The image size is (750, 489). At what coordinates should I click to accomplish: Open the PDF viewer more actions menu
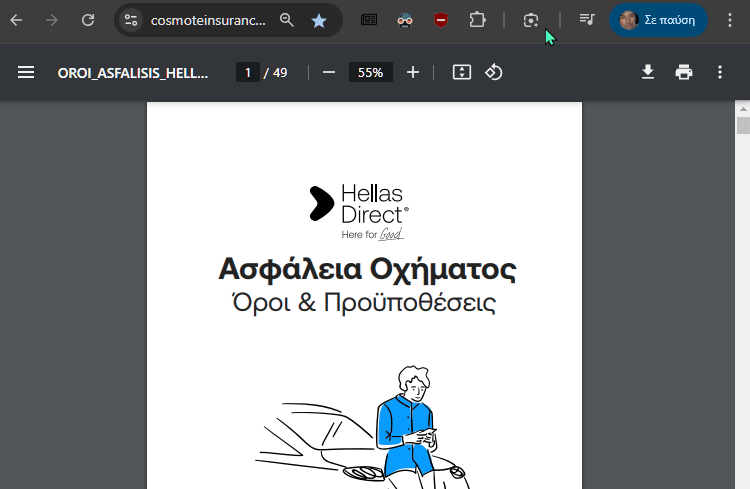[720, 72]
